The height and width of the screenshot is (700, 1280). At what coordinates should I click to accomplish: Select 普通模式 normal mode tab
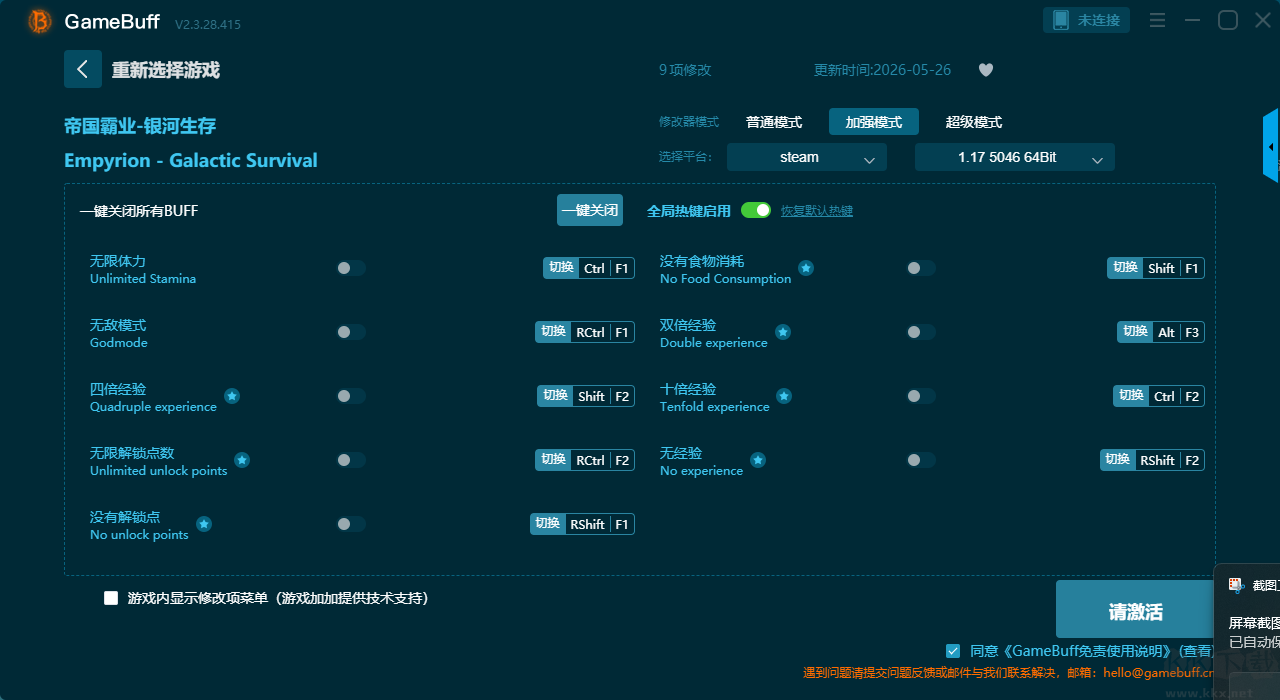(774, 122)
